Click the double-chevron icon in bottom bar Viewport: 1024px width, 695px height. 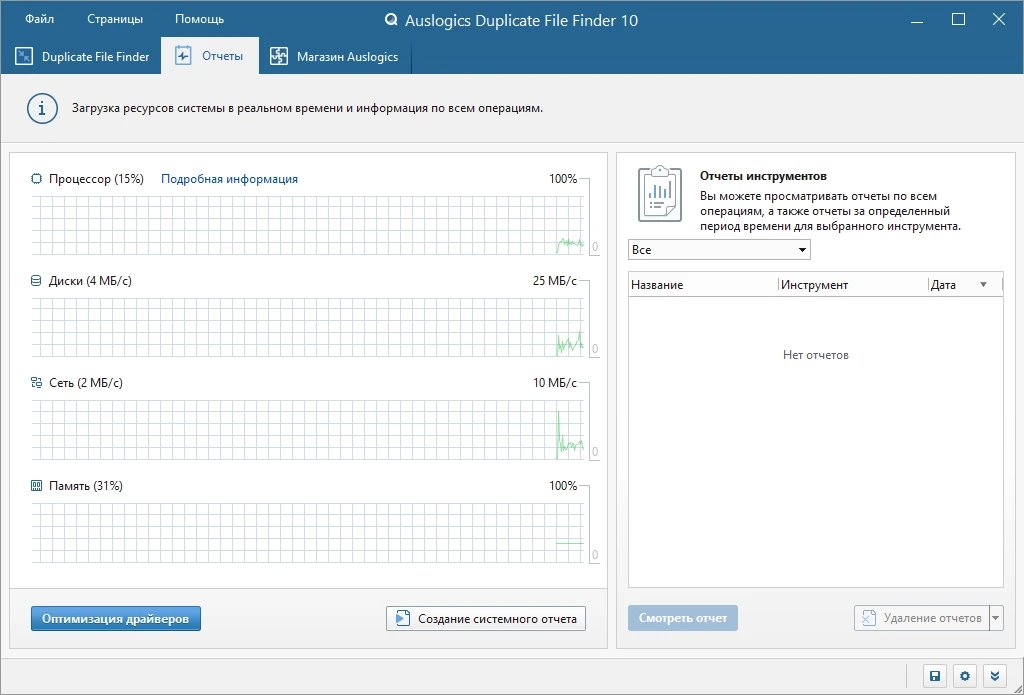[995, 676]
